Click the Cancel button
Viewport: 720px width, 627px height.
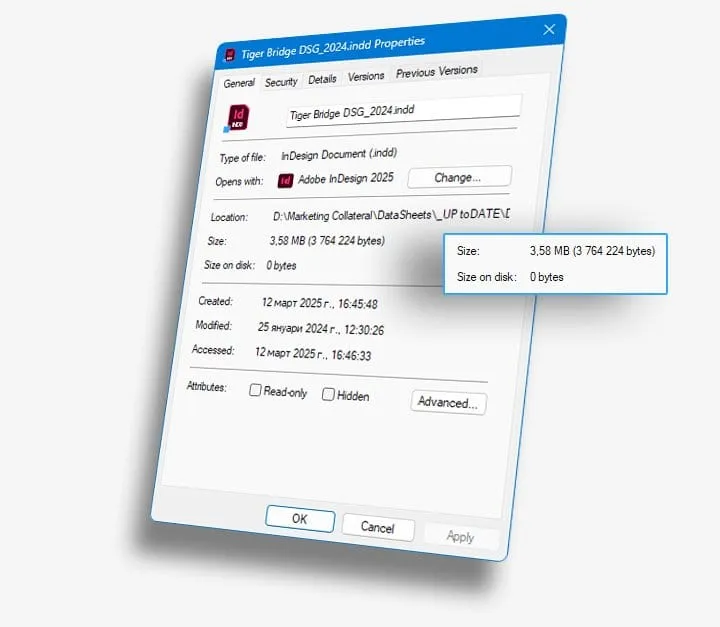[378, 527]
